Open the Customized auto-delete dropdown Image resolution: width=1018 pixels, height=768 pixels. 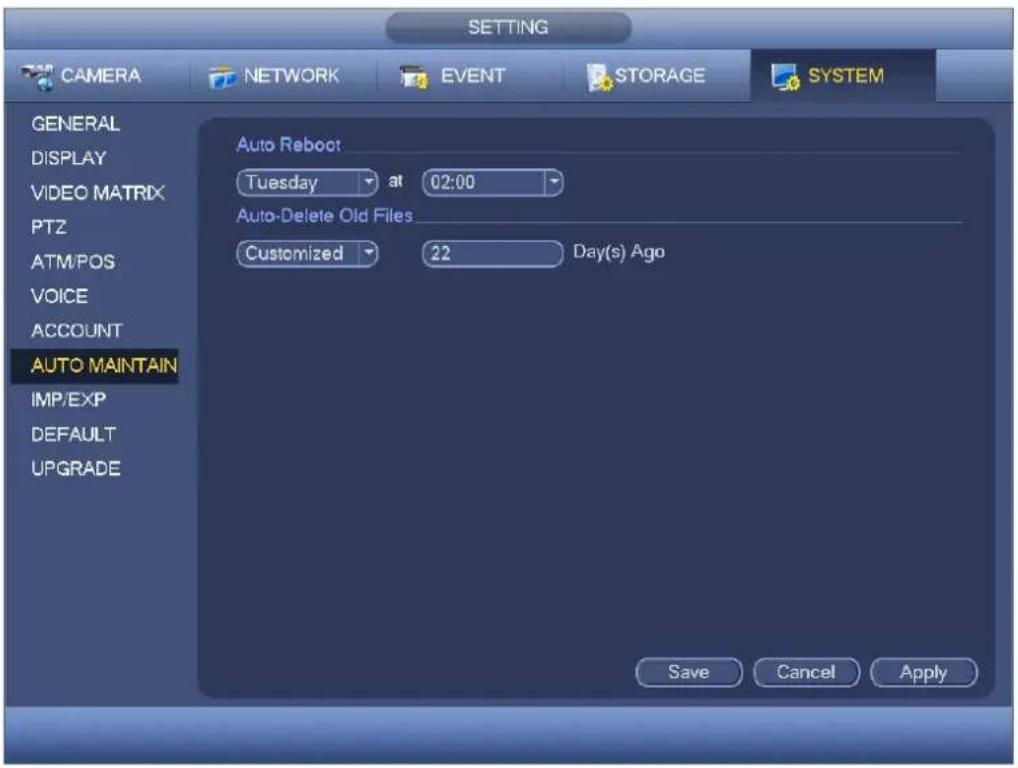(307, 253)
